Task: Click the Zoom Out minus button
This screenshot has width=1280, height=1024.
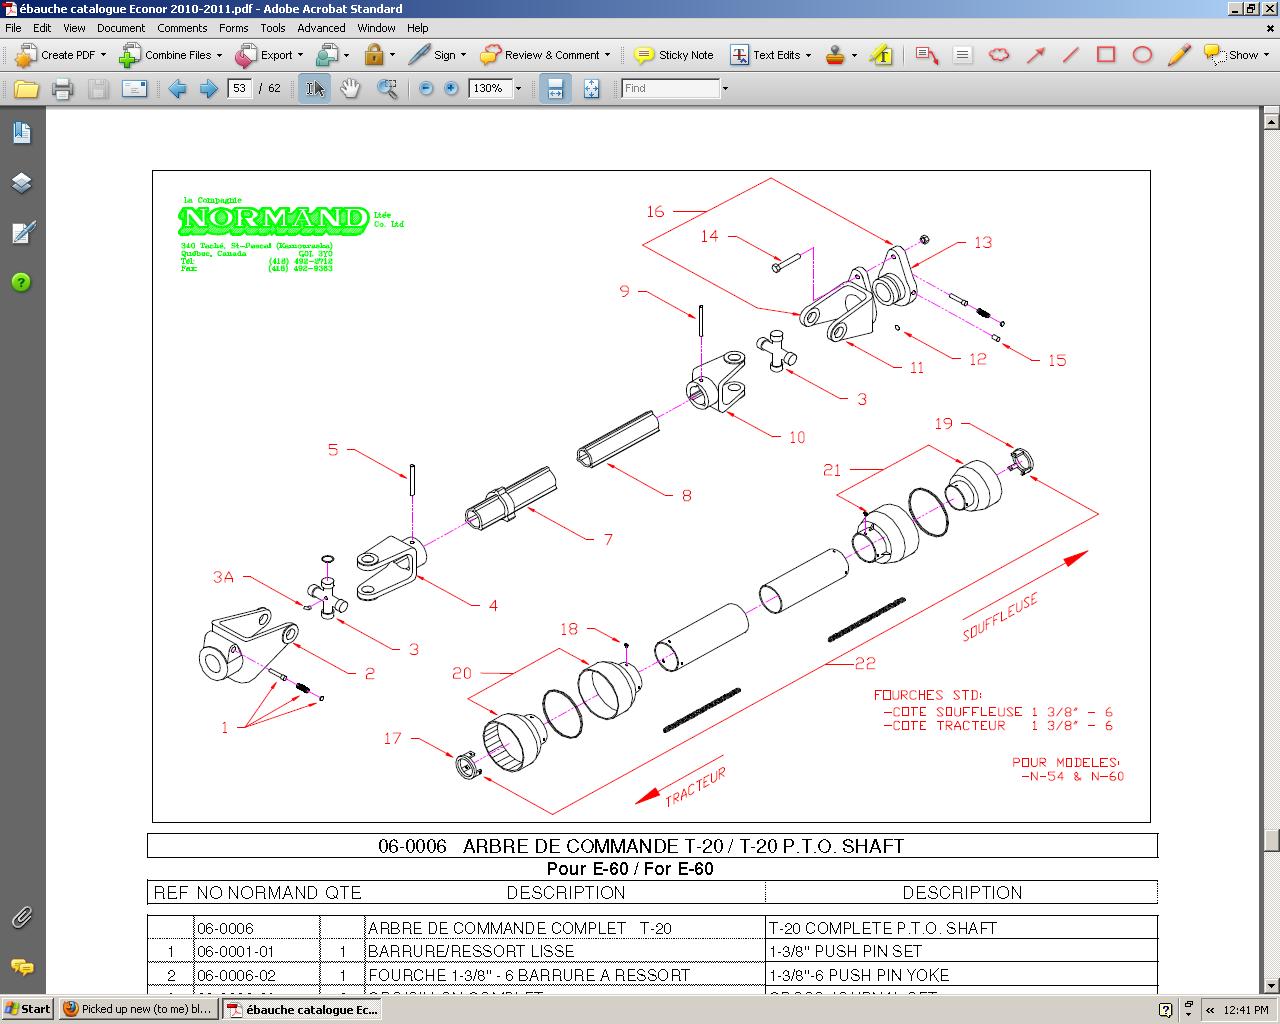Action: (x=426, y=89)
